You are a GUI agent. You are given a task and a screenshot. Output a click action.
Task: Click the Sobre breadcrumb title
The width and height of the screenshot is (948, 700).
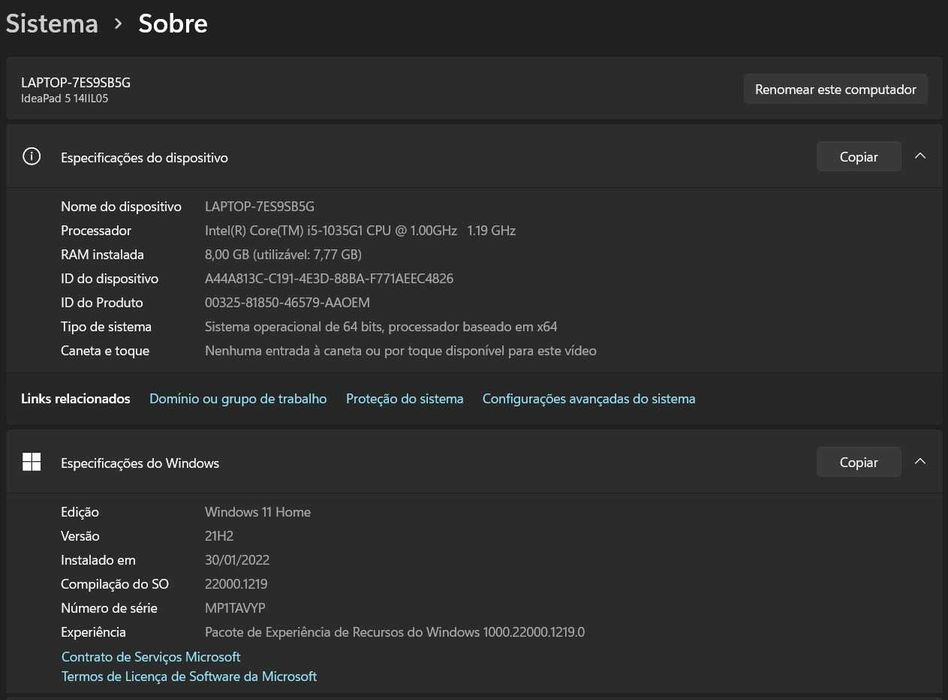173,24
